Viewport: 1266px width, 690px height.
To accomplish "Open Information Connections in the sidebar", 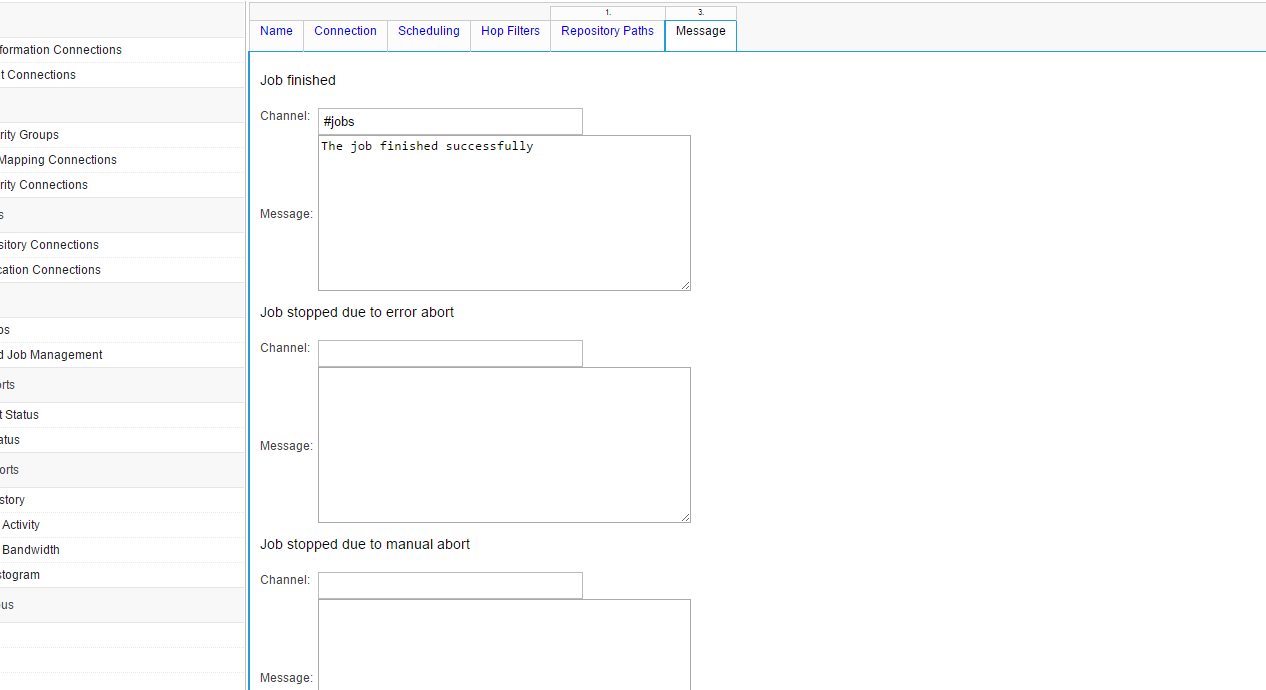I will click(60, 50).
